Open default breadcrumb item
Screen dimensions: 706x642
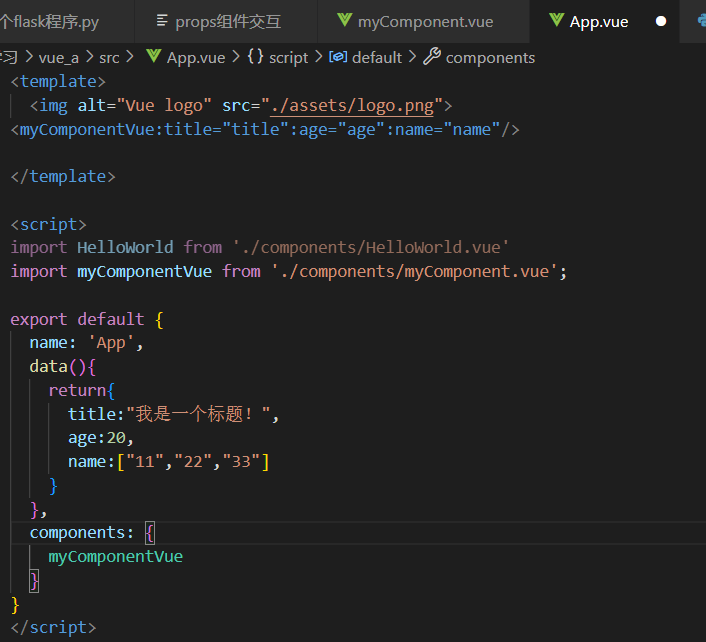pos(377,58)
